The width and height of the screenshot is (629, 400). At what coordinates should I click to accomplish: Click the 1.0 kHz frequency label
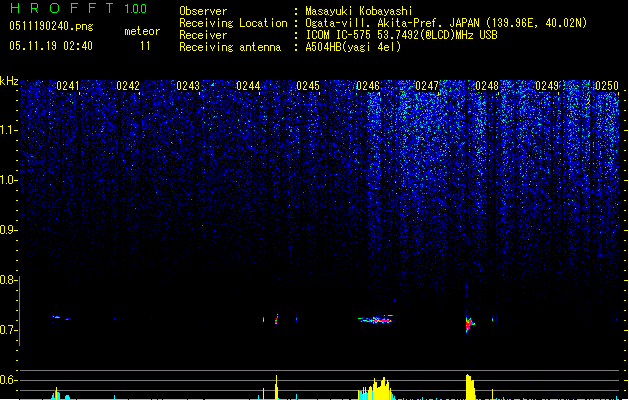tap(8, 180)
